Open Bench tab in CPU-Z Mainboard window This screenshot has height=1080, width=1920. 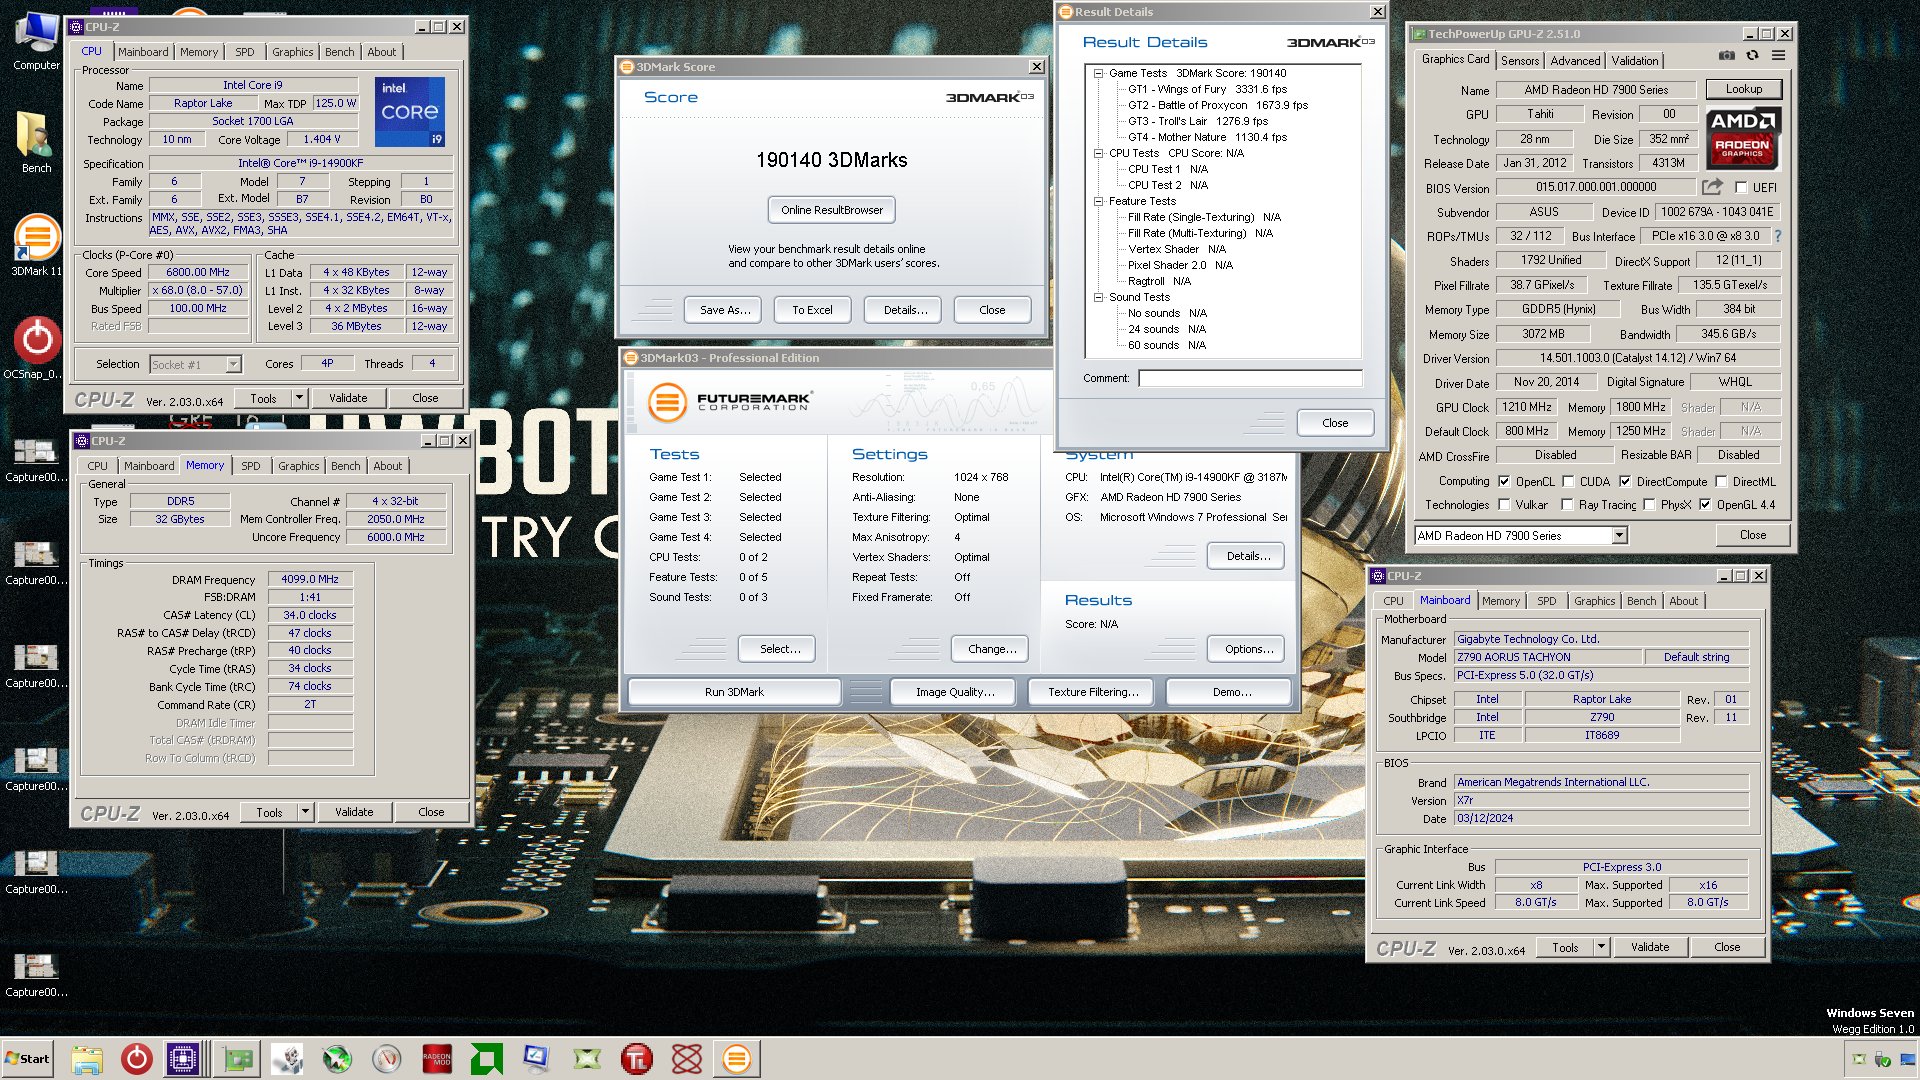(x=1642, y=601)
